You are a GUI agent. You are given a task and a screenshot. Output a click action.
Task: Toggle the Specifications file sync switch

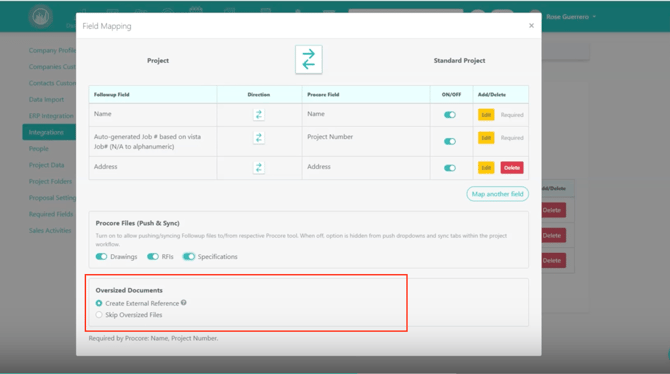pyautogui.click(x=188, y=256)
